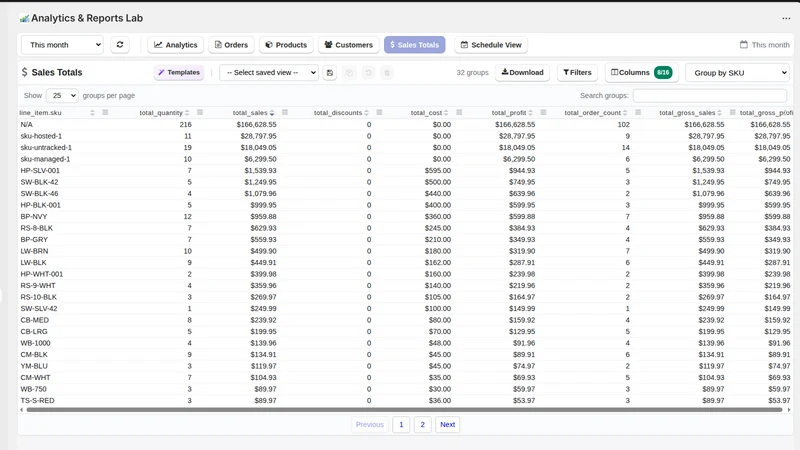Screen dimensions: 800x450
Task: Click the TS-S-RED SKU cell
Action: 37,401
